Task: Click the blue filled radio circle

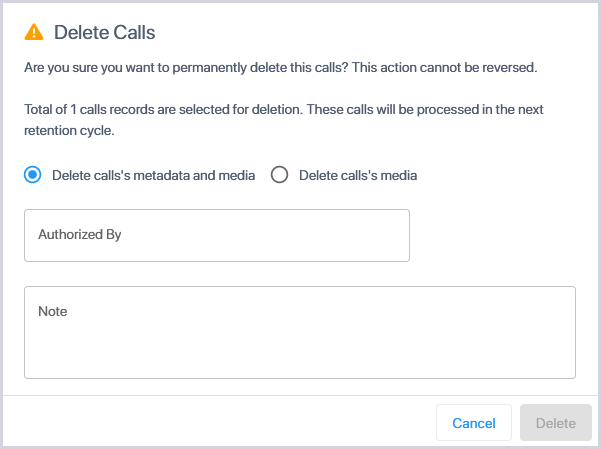Action: click(33, 175)
